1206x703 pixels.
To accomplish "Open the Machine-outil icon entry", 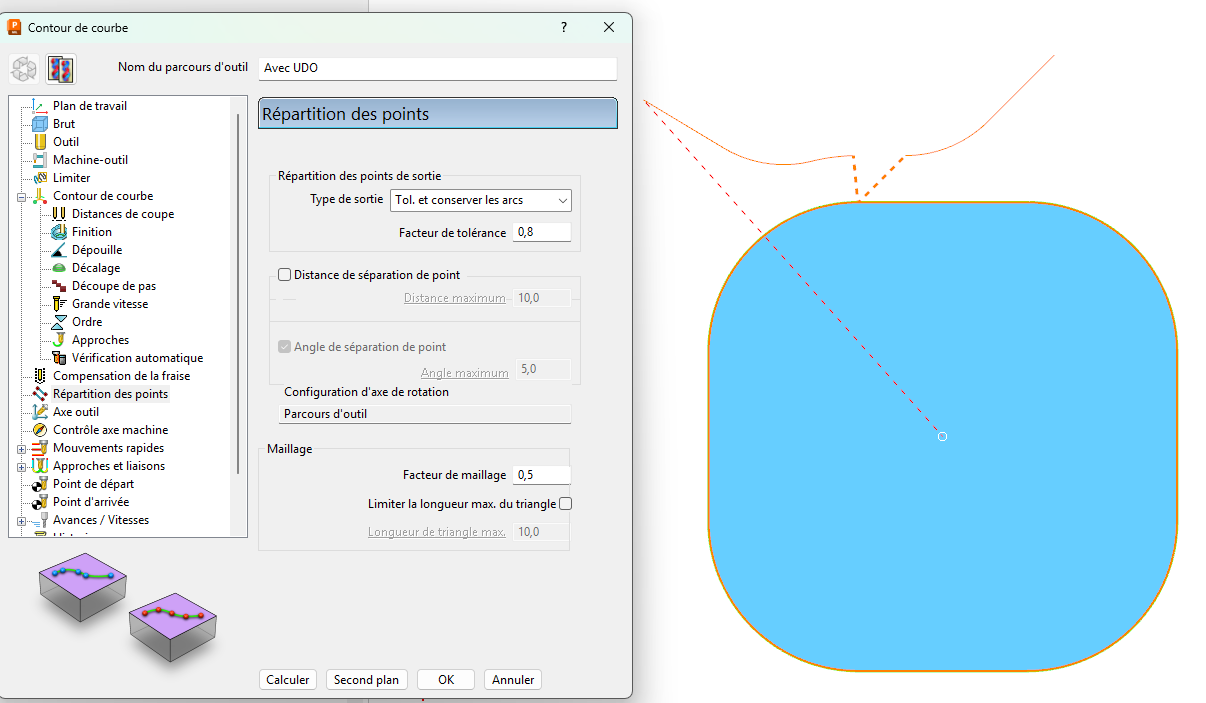I will (x=40, y=160).
